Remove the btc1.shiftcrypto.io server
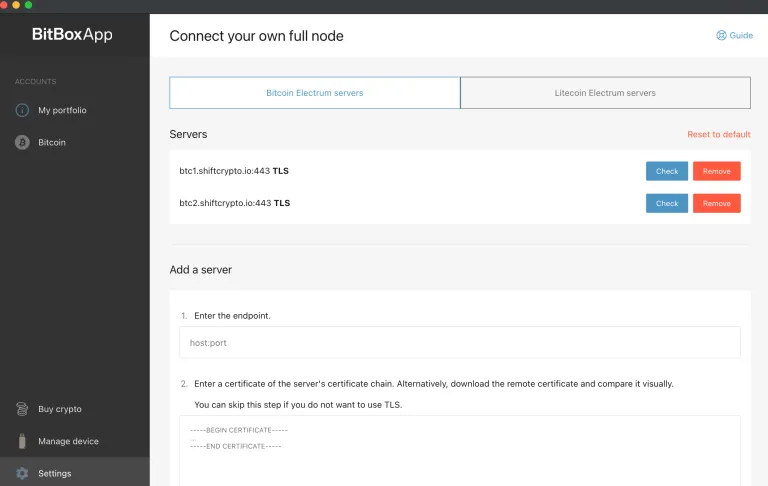This screenshot has width=768, height=486. (x=716, y=171)
